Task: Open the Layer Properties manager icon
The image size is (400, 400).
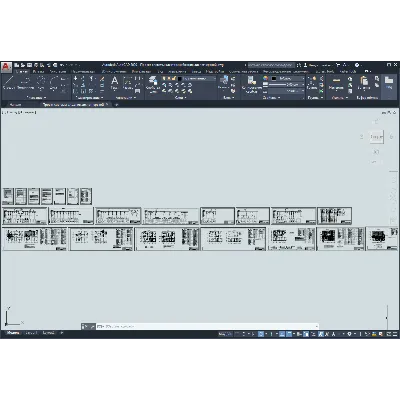Action: click(x=153, y=83)
